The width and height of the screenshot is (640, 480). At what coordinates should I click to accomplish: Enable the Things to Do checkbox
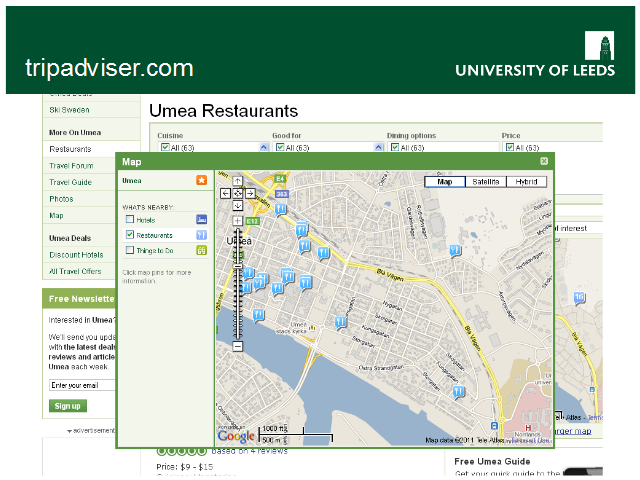click(130, 250)
